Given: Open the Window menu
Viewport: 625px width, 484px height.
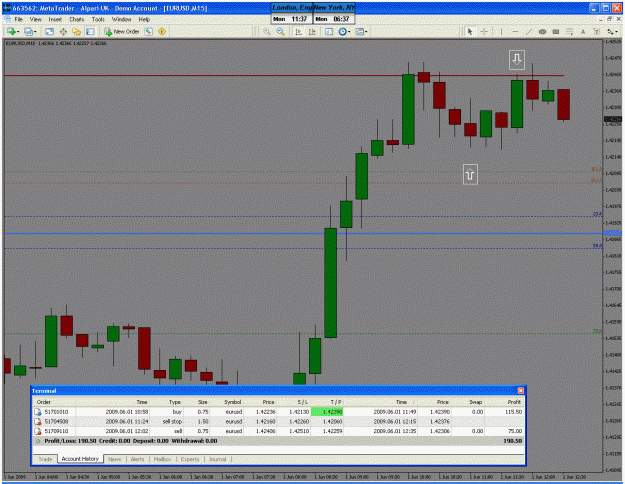Looking at the screenshot, I should click(x=121, y=19).
